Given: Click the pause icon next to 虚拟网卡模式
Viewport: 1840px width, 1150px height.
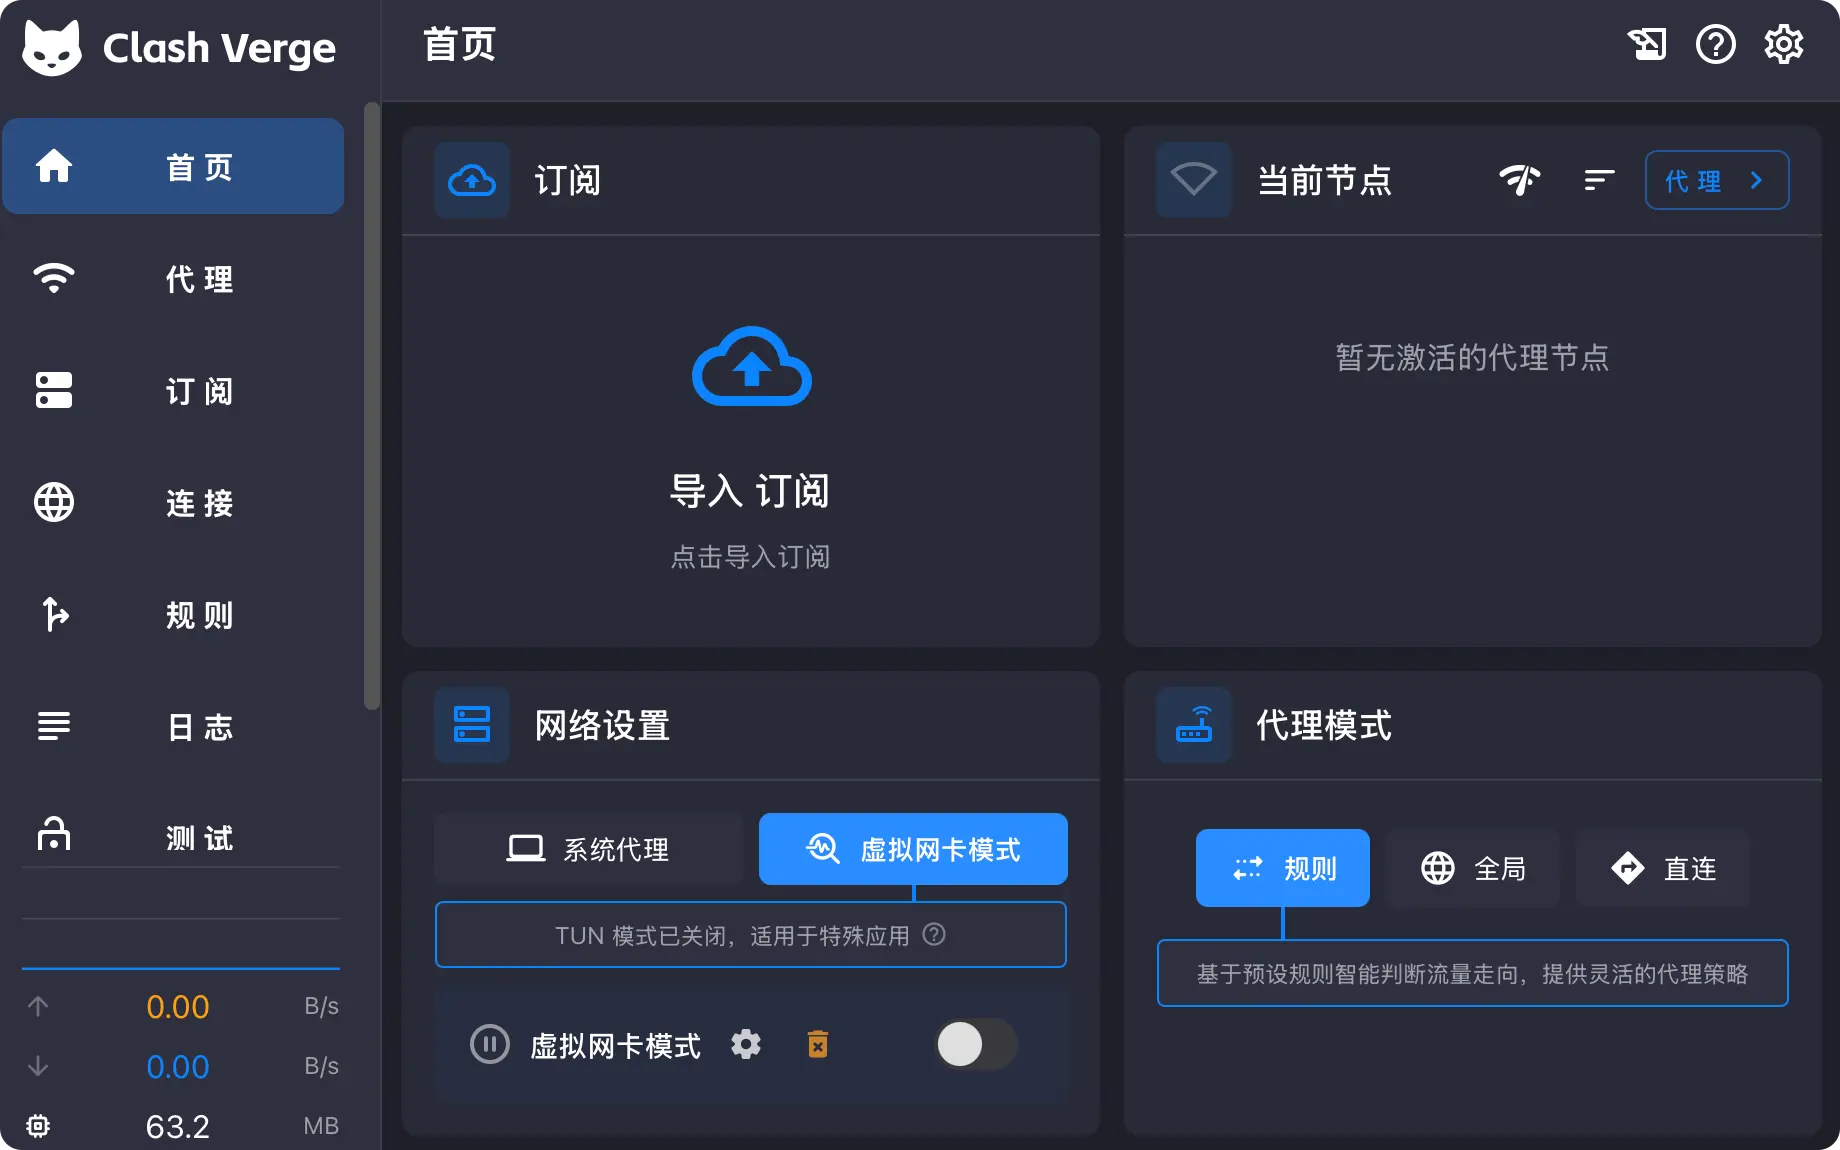Looking at the screenshot, I should coord(490,1045).
